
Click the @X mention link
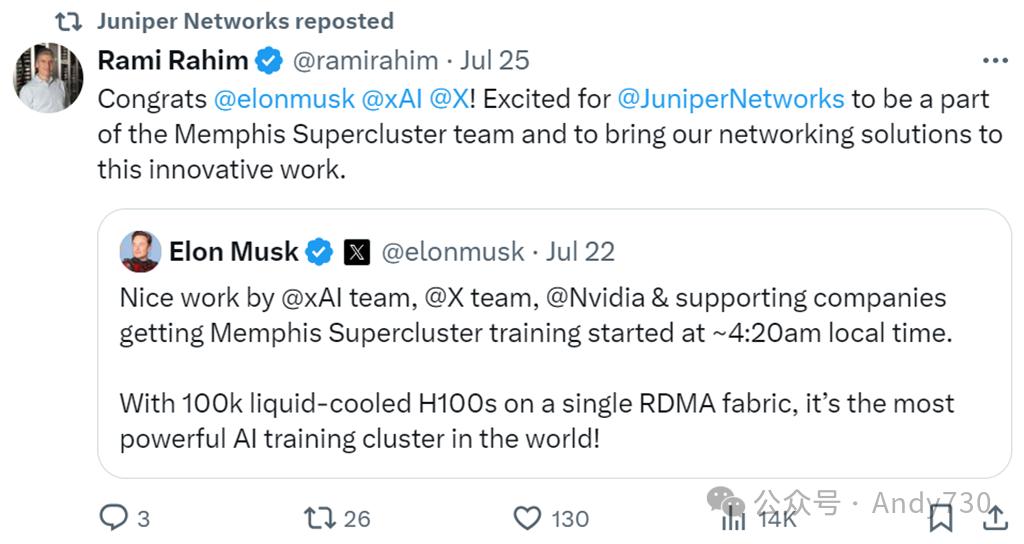[x=450, y=99]
